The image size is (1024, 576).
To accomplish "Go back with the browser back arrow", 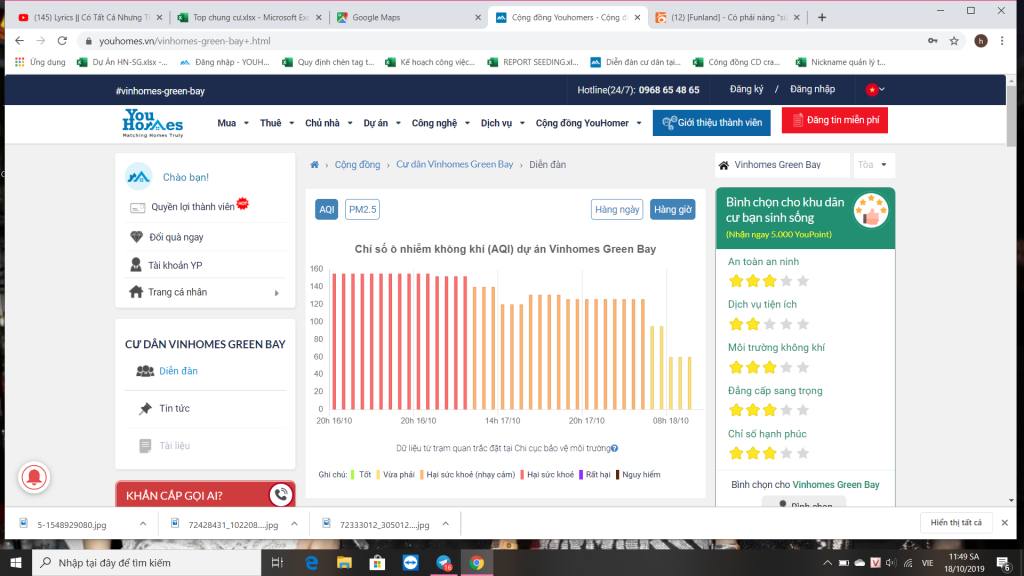I will pos(20,40).
